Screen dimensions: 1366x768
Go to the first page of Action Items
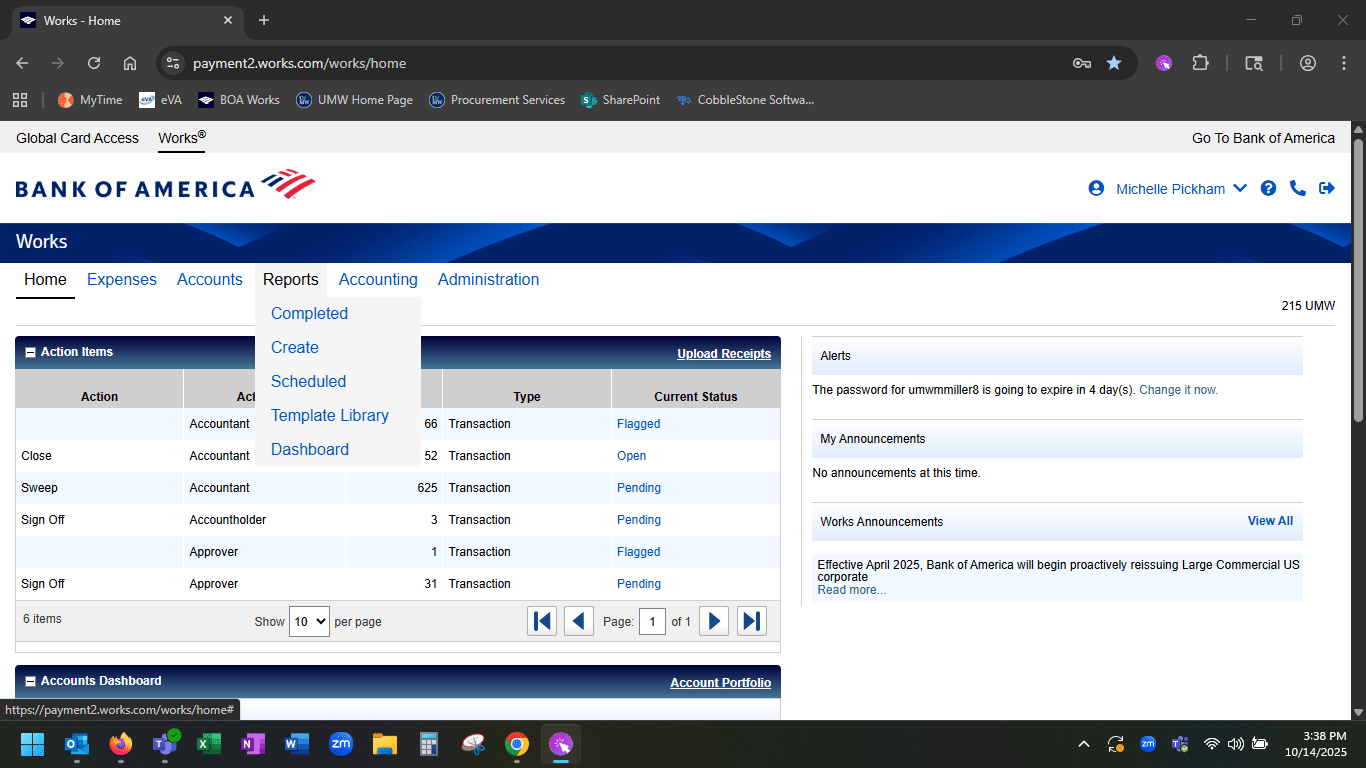coord(542,621)
